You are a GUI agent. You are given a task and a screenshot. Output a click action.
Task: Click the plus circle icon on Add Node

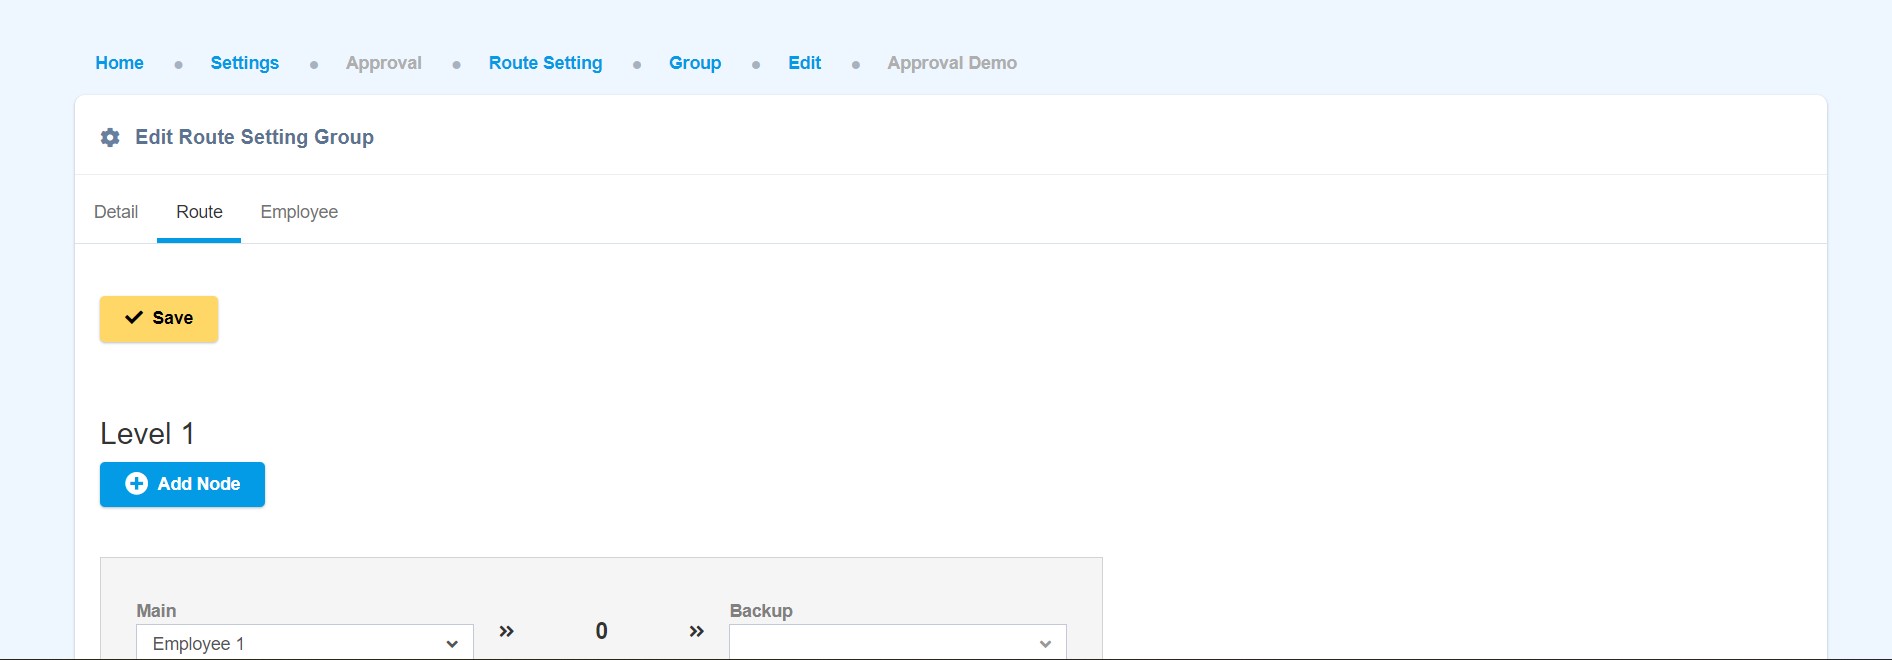click(x=136, y=484)
